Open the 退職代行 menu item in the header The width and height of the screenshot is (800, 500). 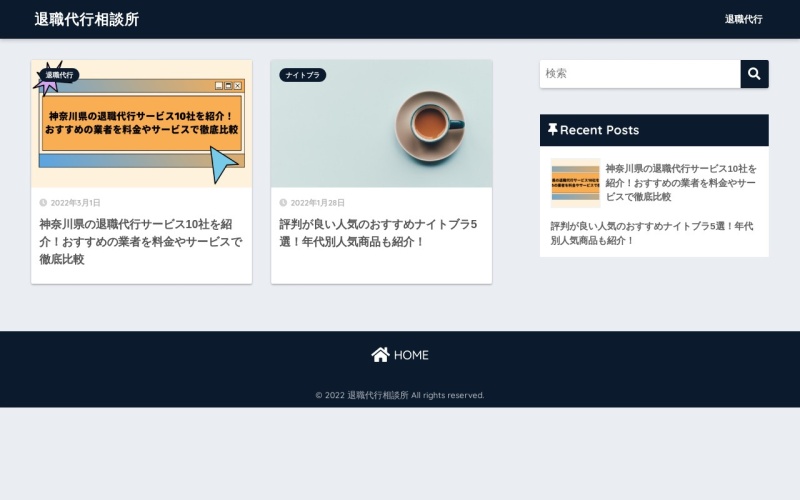(743, 19)
